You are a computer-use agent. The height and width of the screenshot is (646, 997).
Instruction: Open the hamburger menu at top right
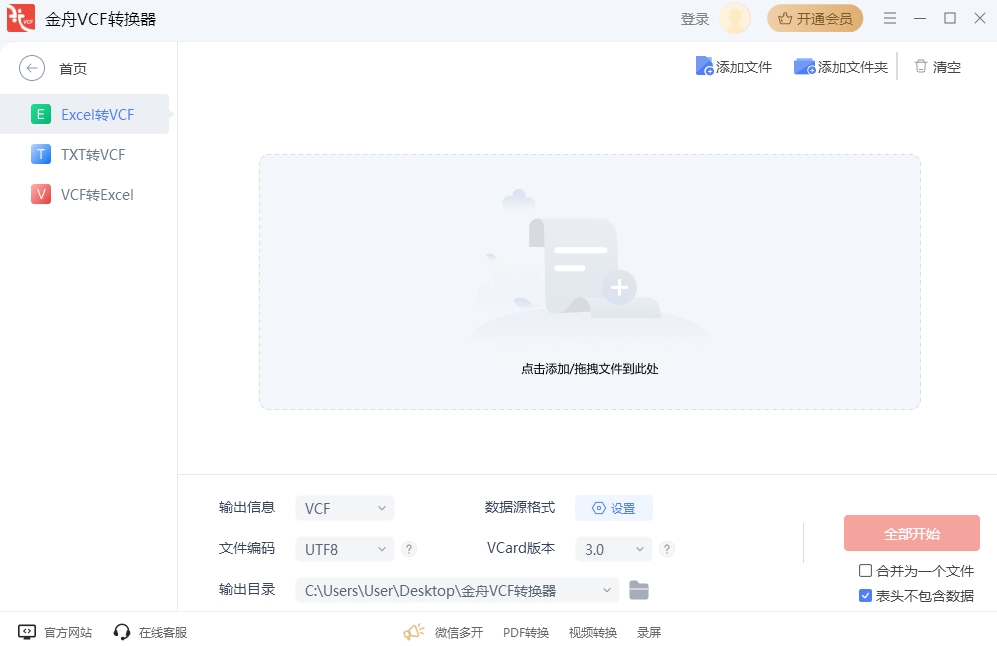890,17
